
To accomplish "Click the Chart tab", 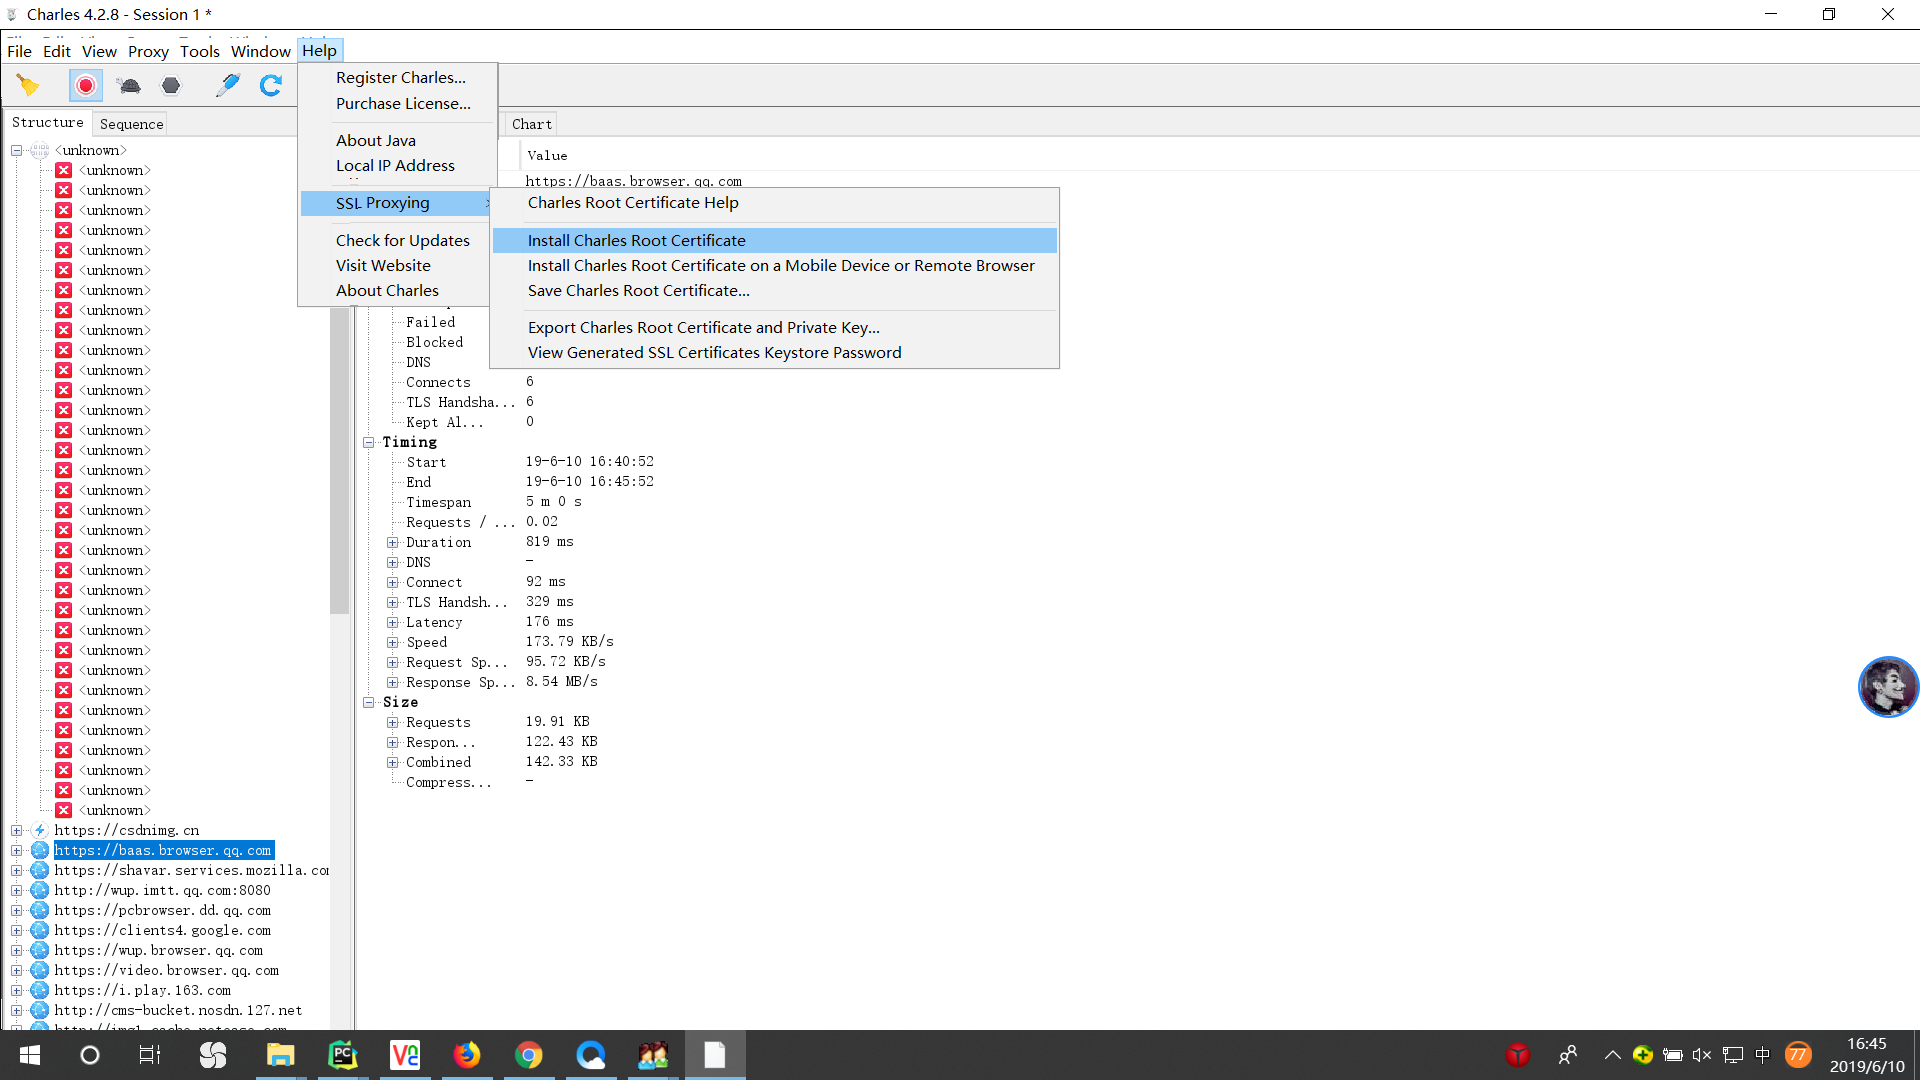I will [531, 124].
